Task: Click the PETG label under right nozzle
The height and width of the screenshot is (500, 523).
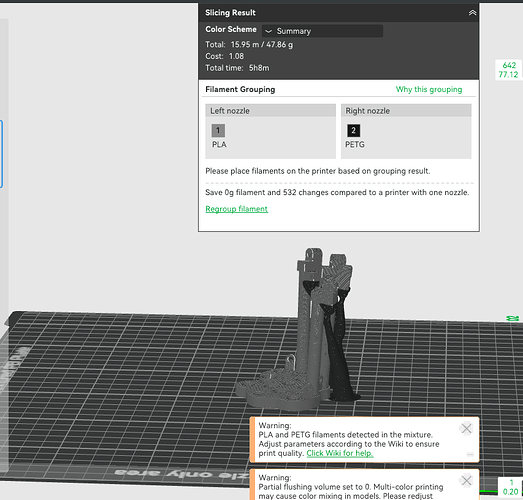Action: [x=355, y=144]
